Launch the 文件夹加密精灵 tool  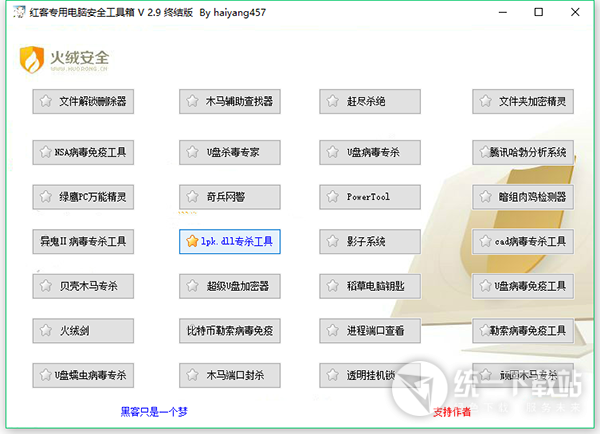[x=523, y=101]
